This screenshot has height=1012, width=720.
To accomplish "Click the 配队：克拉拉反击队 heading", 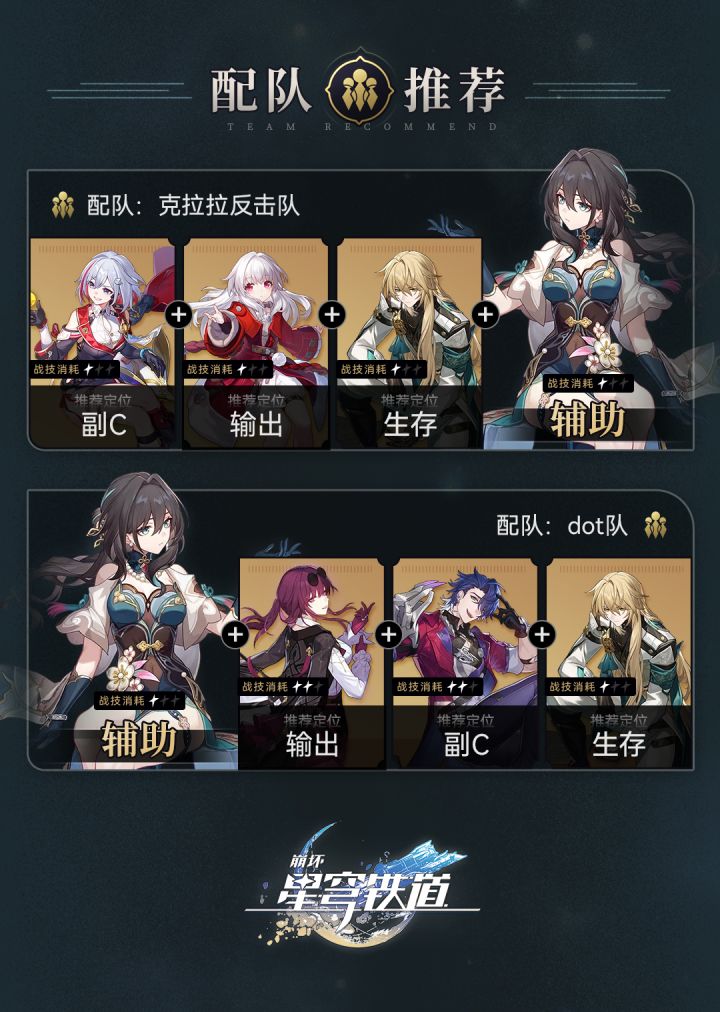I will click(x=194, y=206).
